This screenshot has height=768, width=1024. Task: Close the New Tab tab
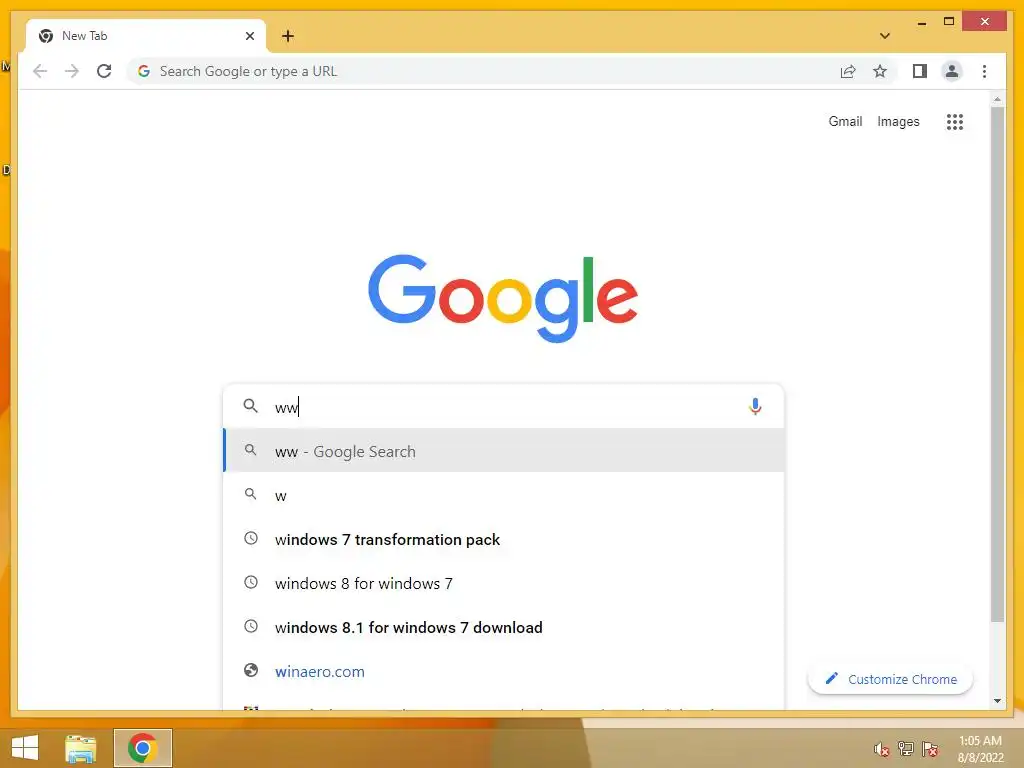coord(249,36)
